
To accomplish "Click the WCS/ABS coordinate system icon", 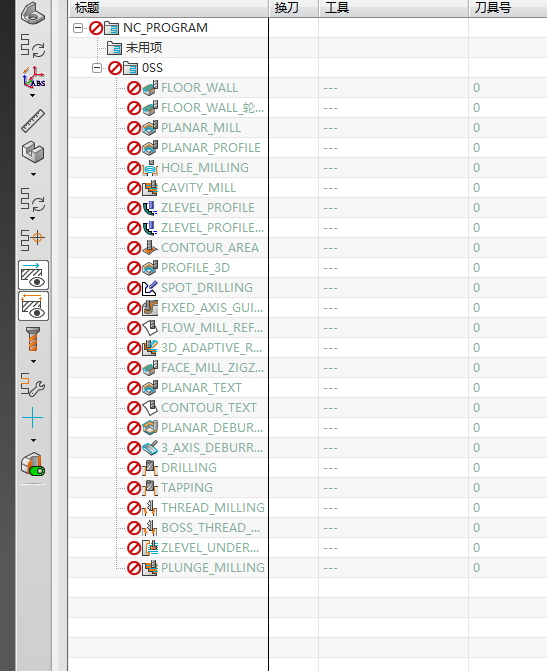I will click(x=33, y=77).
